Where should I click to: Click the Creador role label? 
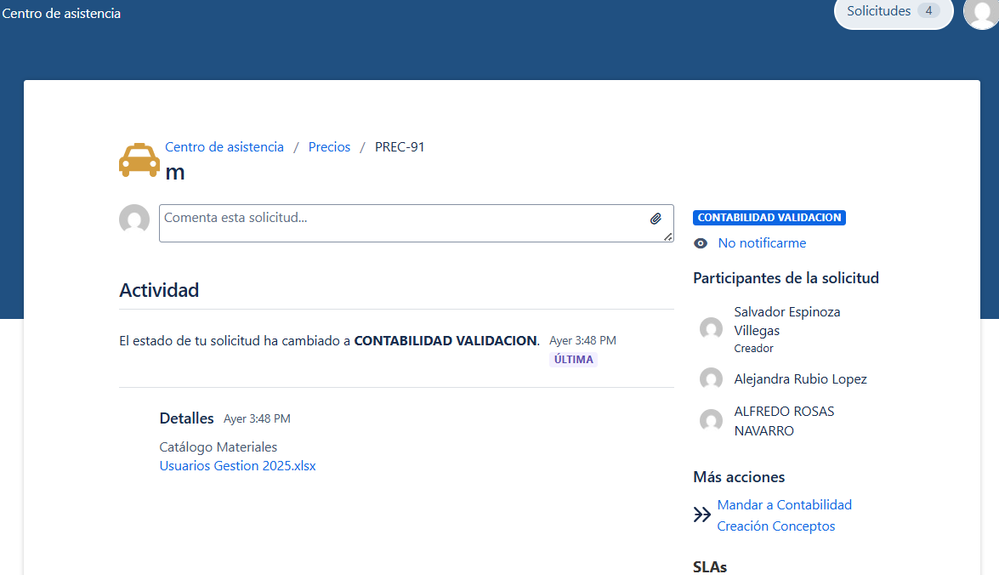(754, 348)
